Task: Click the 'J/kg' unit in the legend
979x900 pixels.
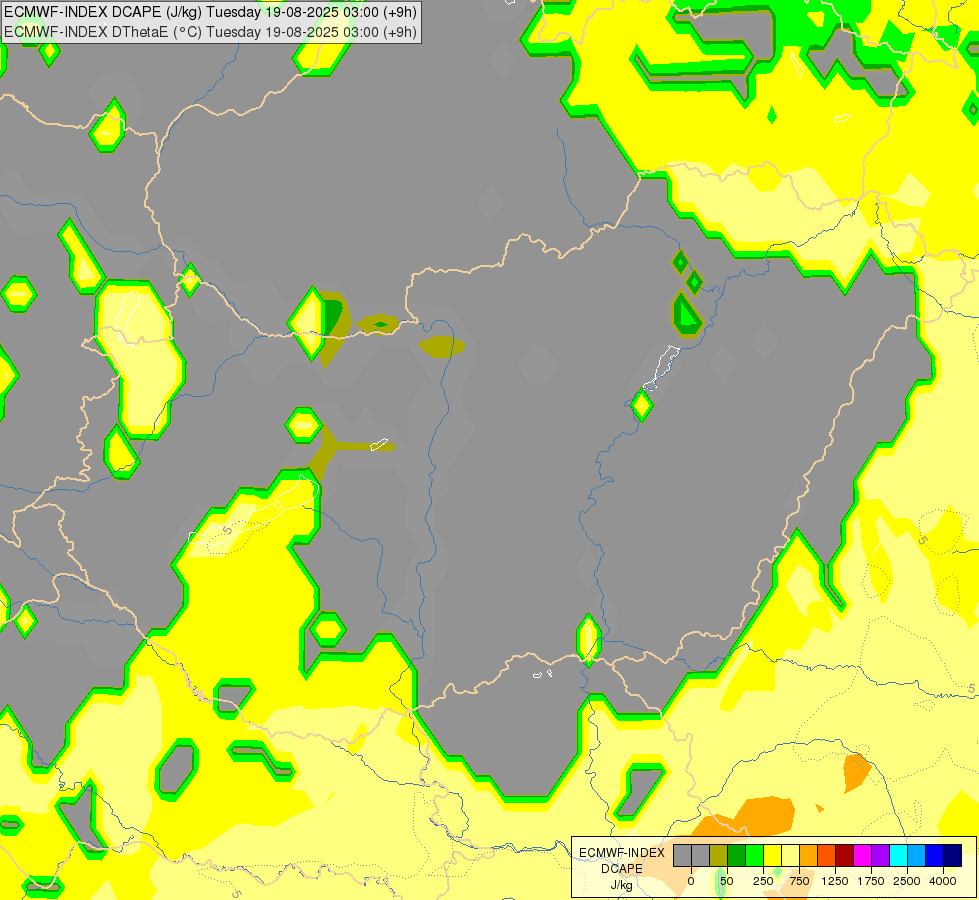Action: tap(621, 885)
